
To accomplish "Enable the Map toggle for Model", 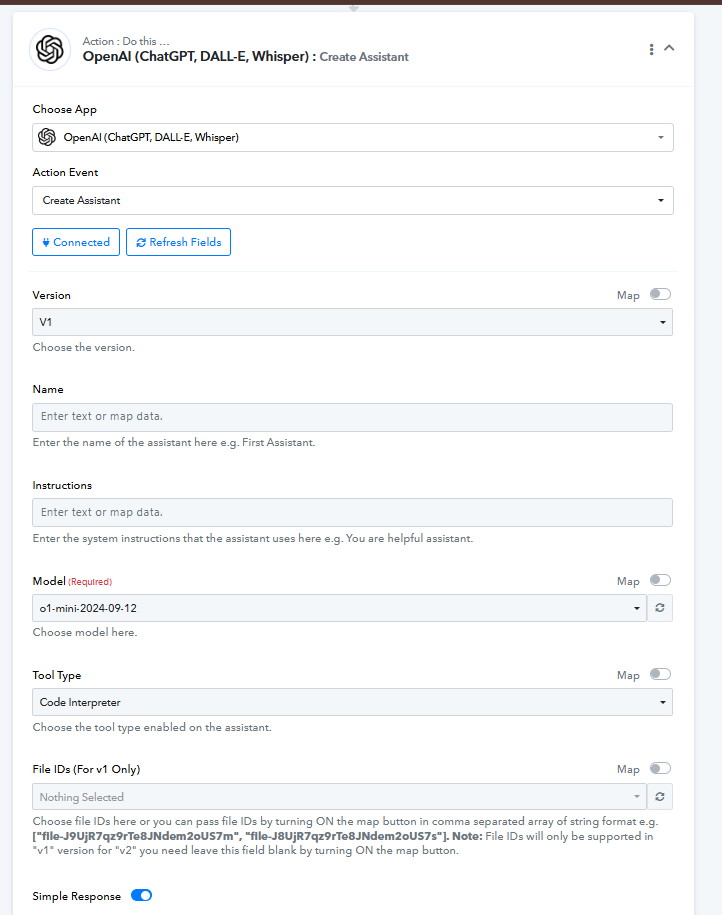I will [660, 580].
